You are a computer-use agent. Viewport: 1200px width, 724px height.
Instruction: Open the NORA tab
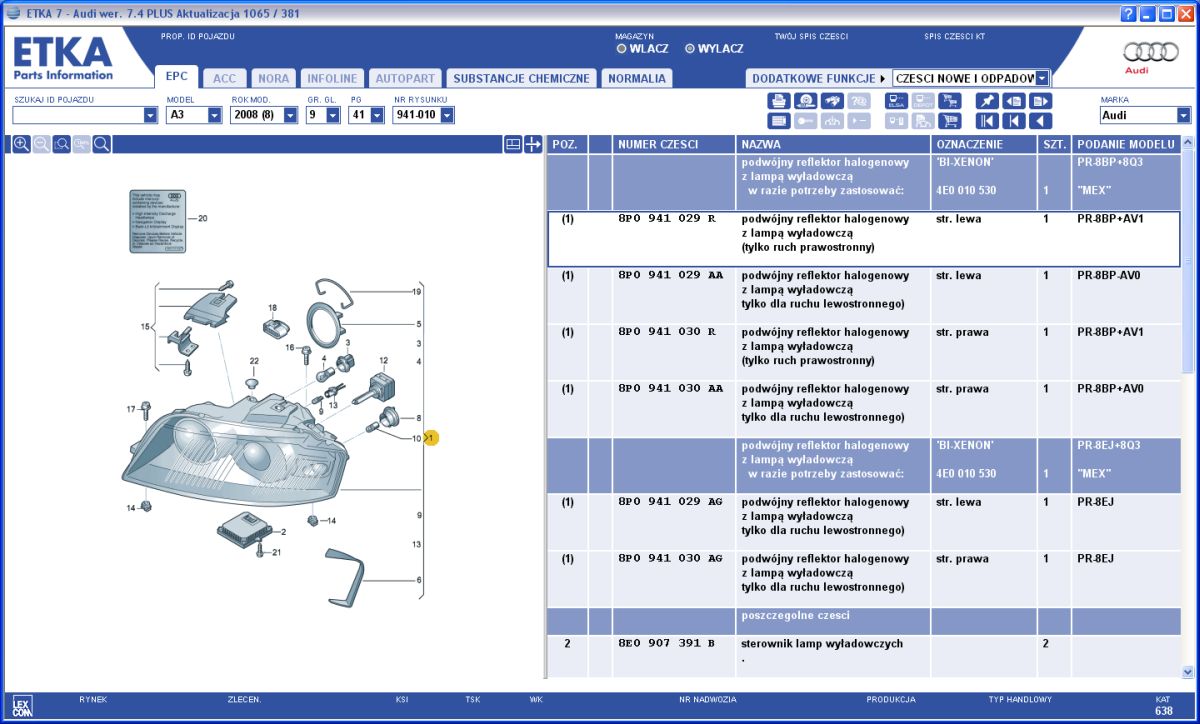[x=274, y=78]
